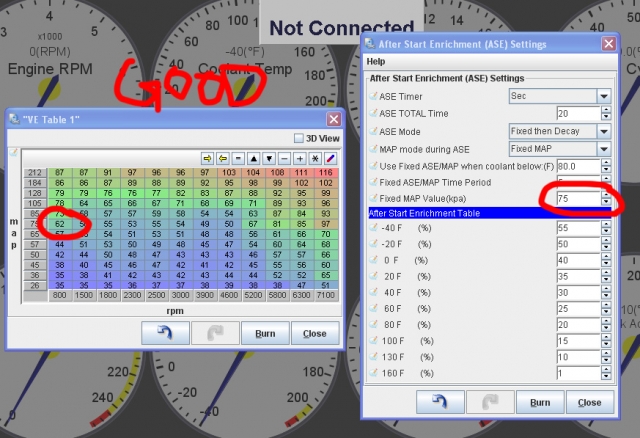Screen dimensions: 640x438
Task: Click the 160 F percent field
Action: [578, 373]
